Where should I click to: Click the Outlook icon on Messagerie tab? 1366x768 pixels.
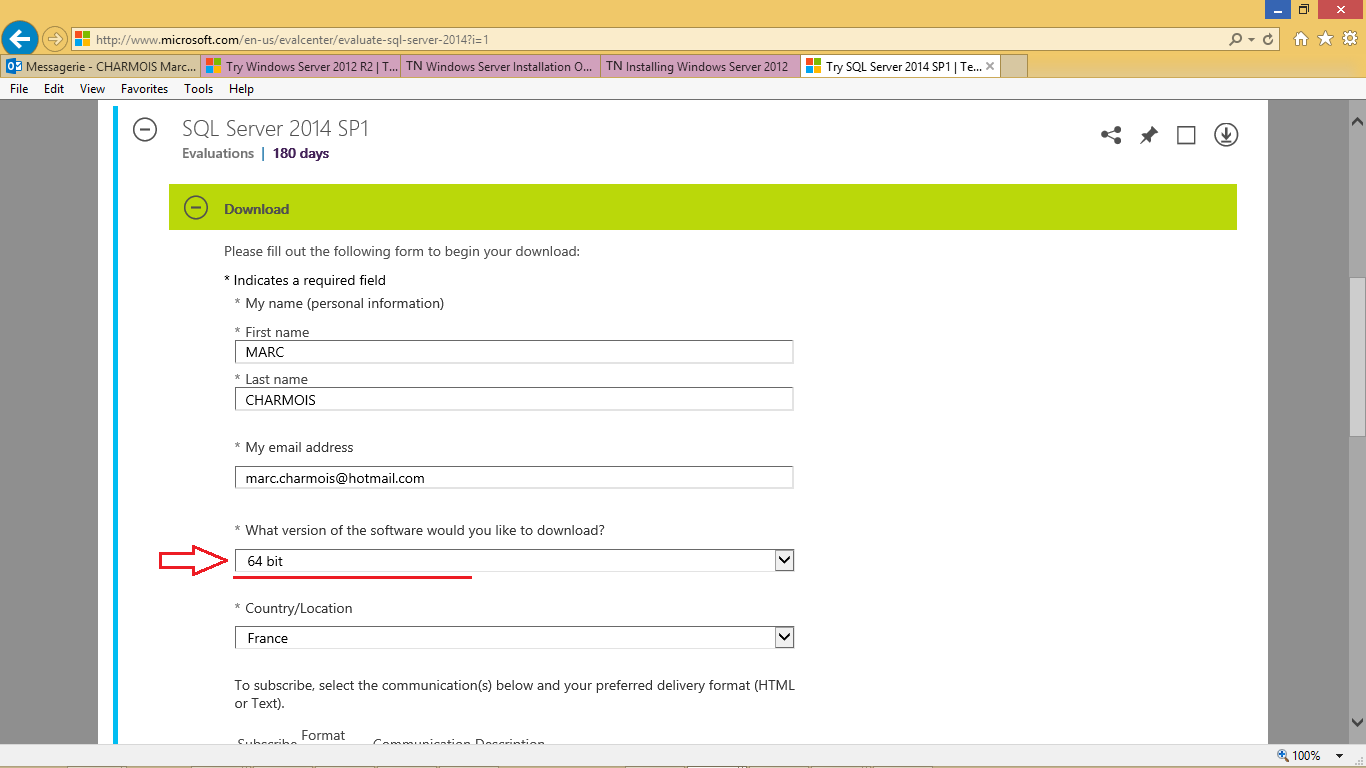[x=14, y=67]
